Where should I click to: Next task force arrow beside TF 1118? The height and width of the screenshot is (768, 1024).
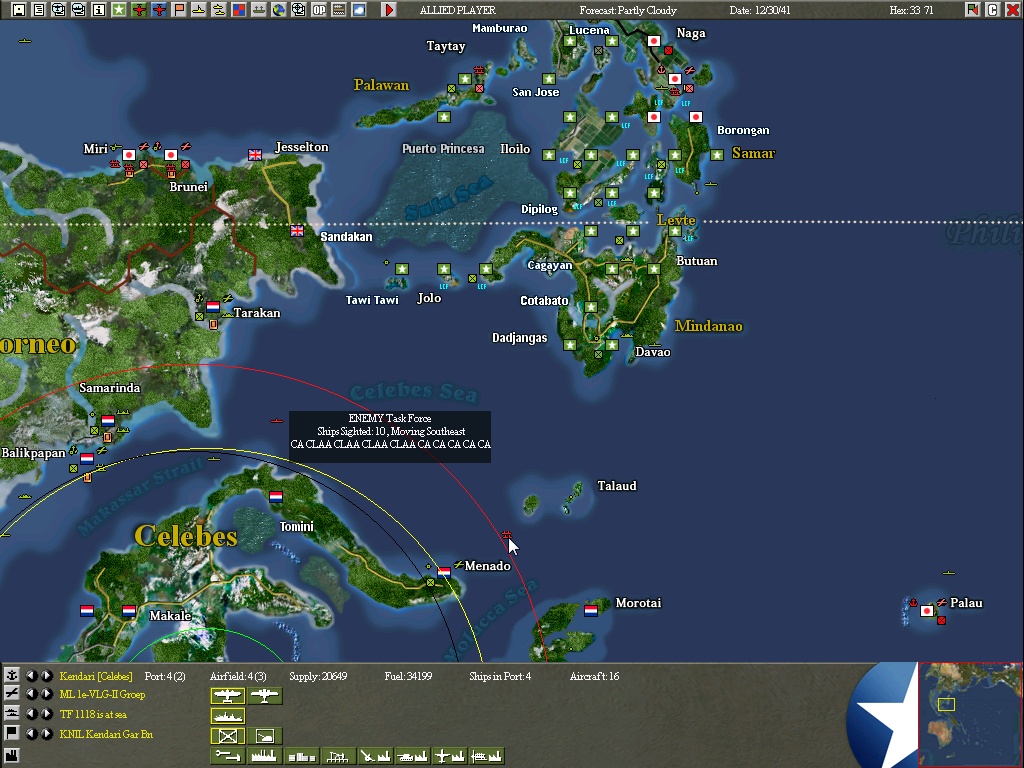coord(47,714)
